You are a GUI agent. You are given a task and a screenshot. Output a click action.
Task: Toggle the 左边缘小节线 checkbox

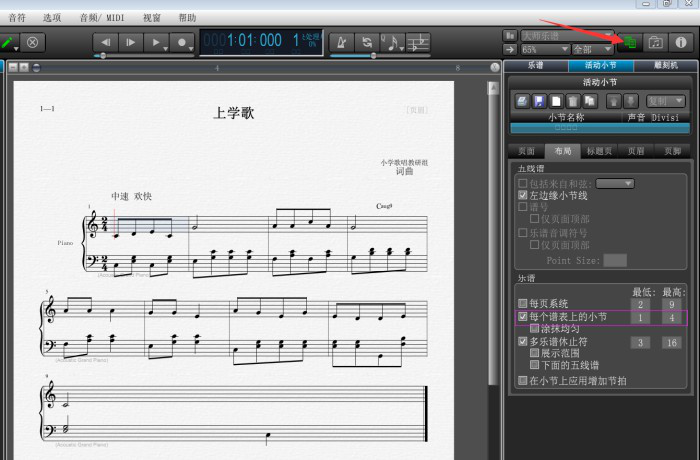click(x=522, y=195)
